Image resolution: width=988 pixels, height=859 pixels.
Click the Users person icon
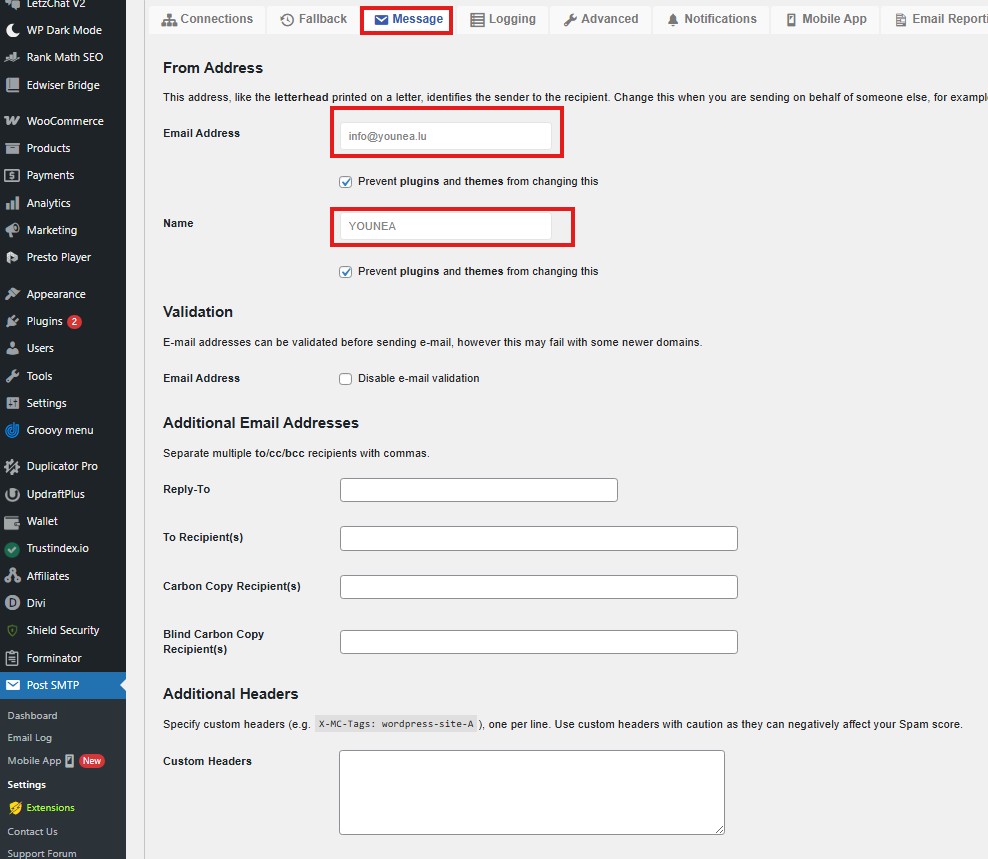pyautogui.click(x=12, y=348)
